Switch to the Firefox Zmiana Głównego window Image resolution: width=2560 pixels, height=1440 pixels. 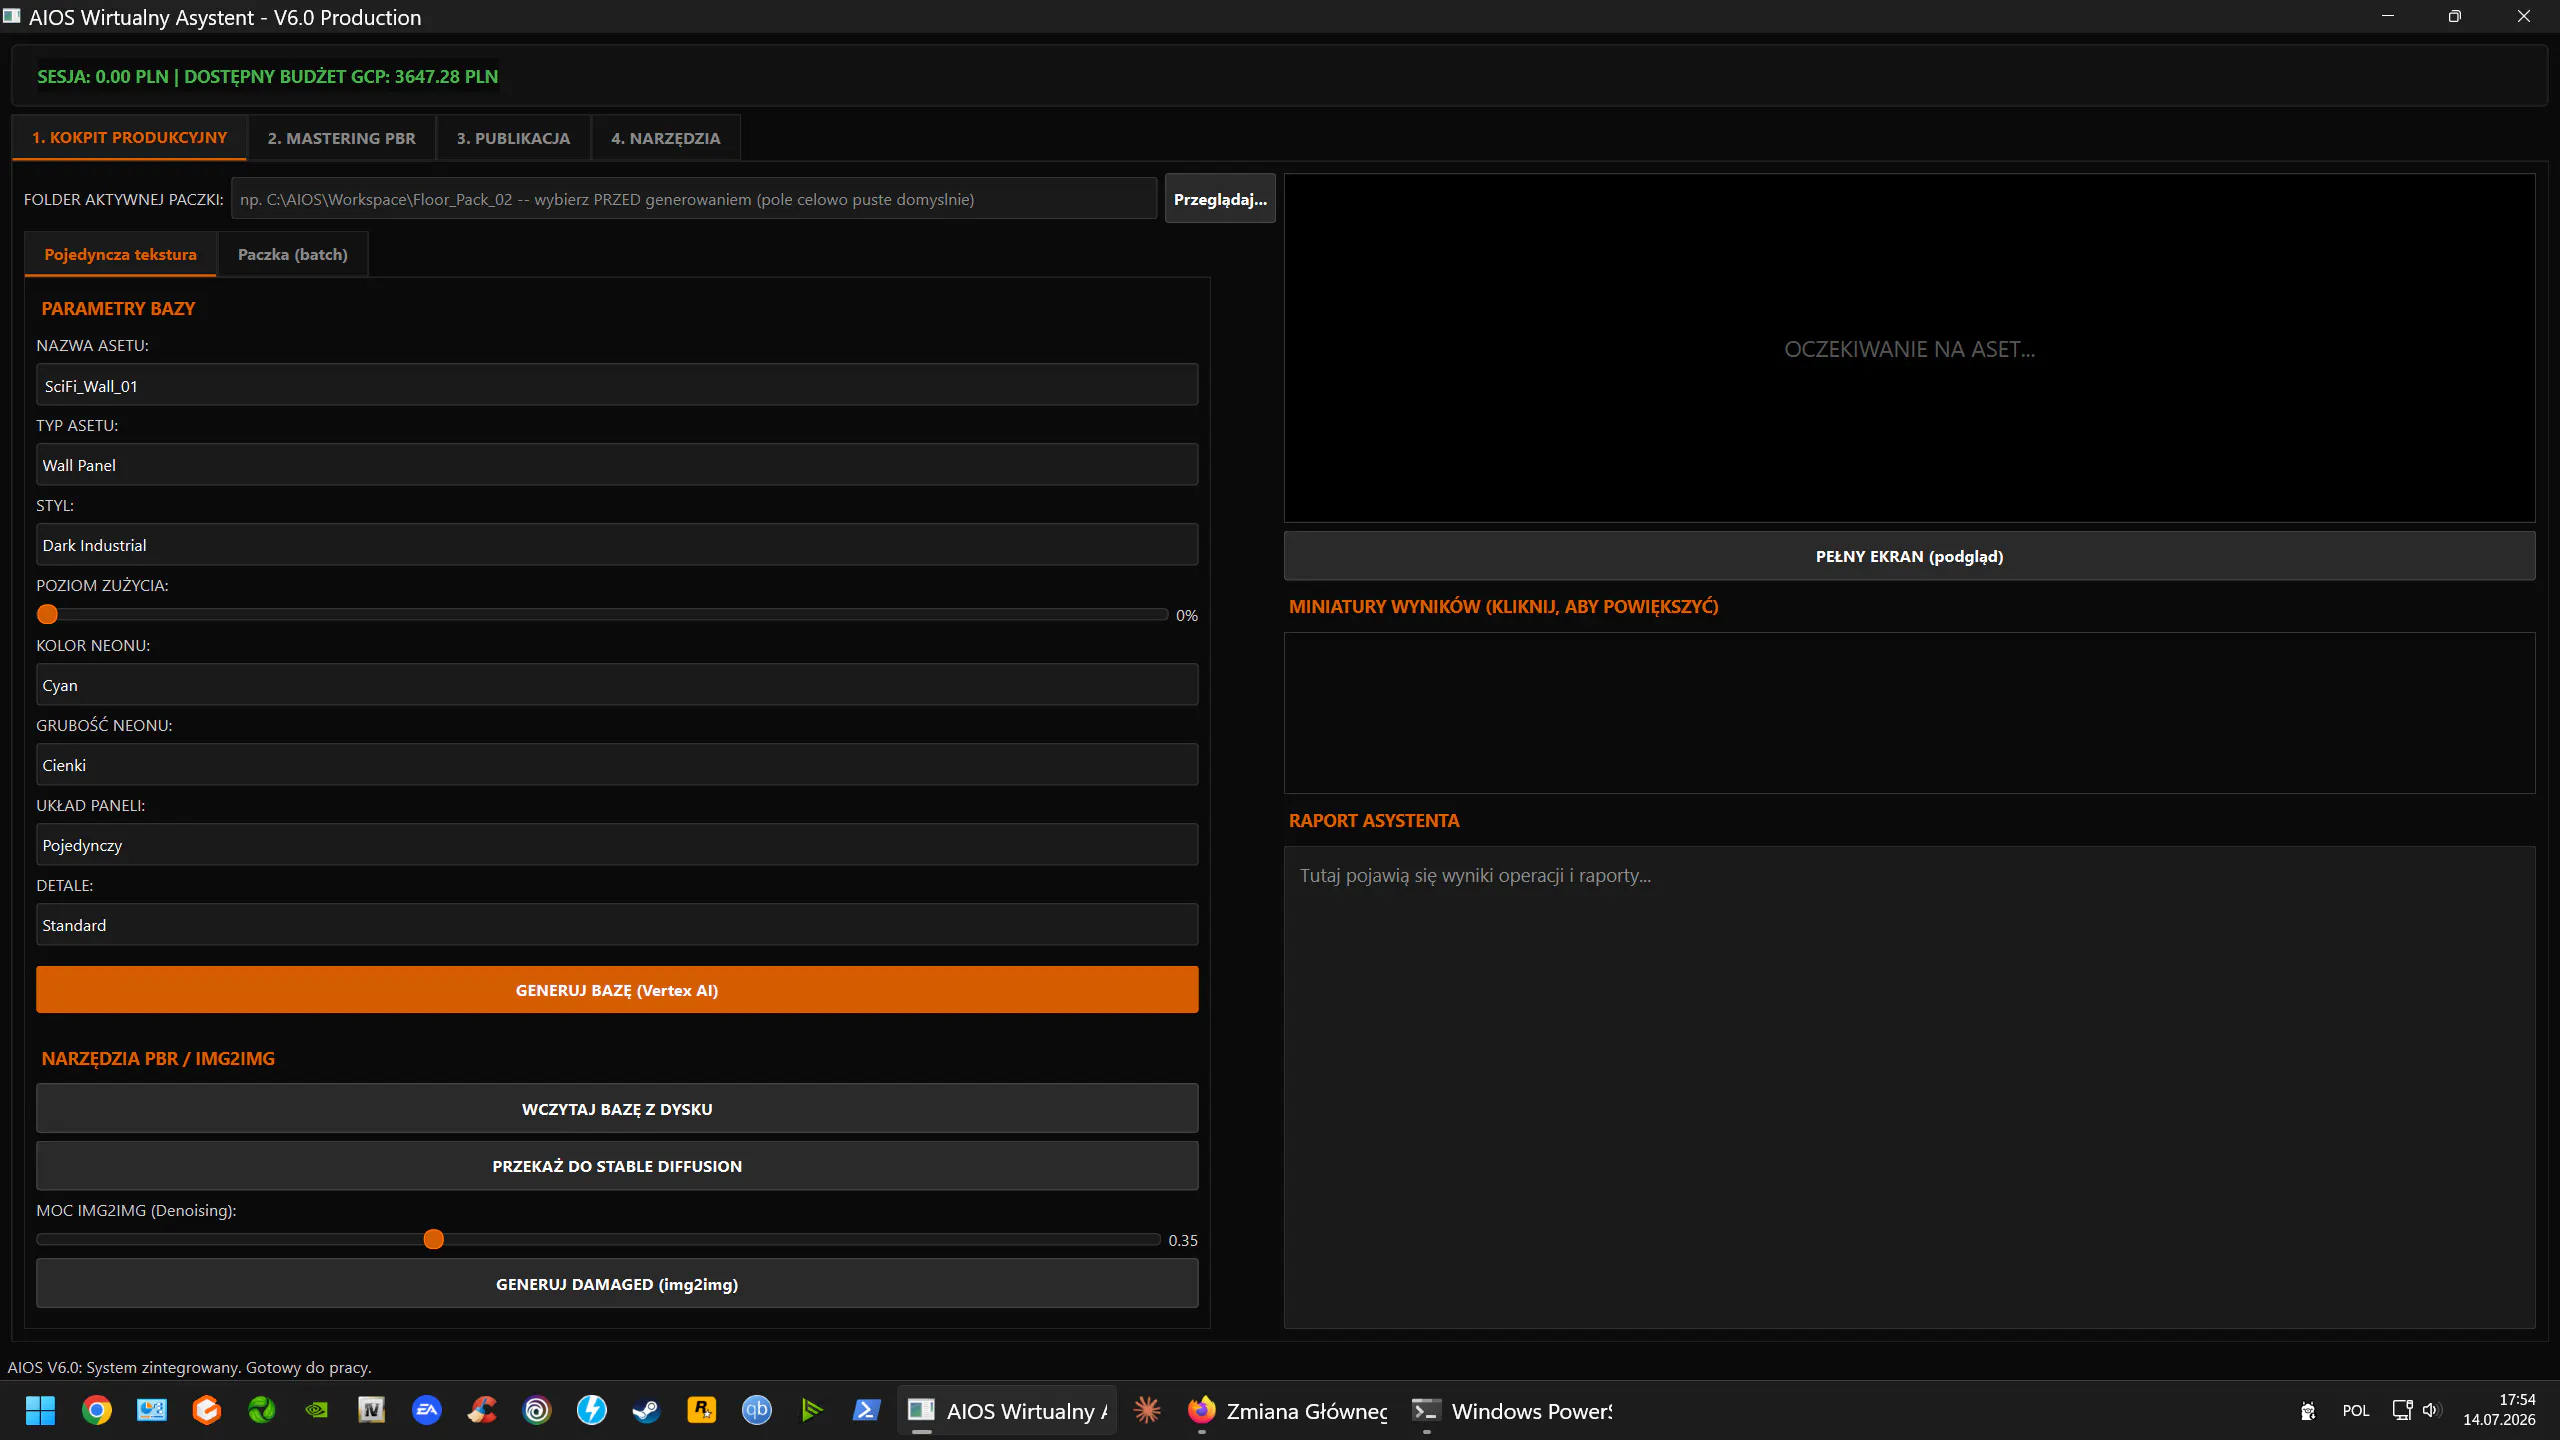(x=1287, y=1410)
